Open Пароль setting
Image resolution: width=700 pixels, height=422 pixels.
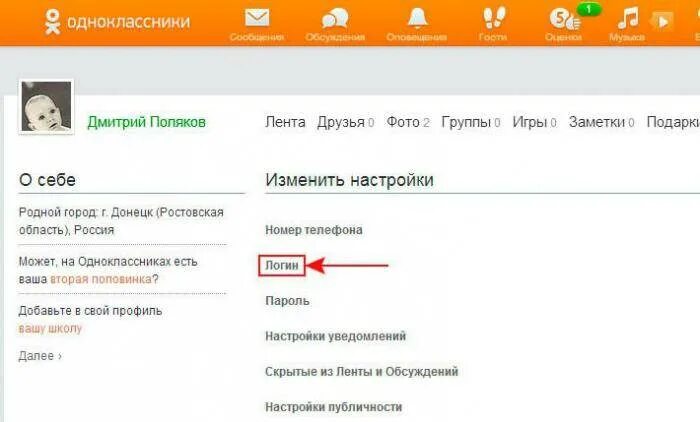pos(287,301)
